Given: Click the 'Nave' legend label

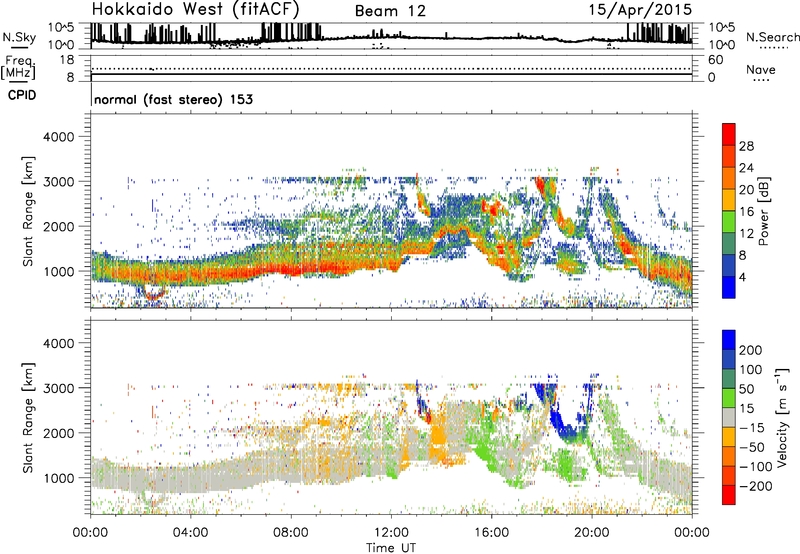Looking at the screenshot, I should (x=761, y=69).
